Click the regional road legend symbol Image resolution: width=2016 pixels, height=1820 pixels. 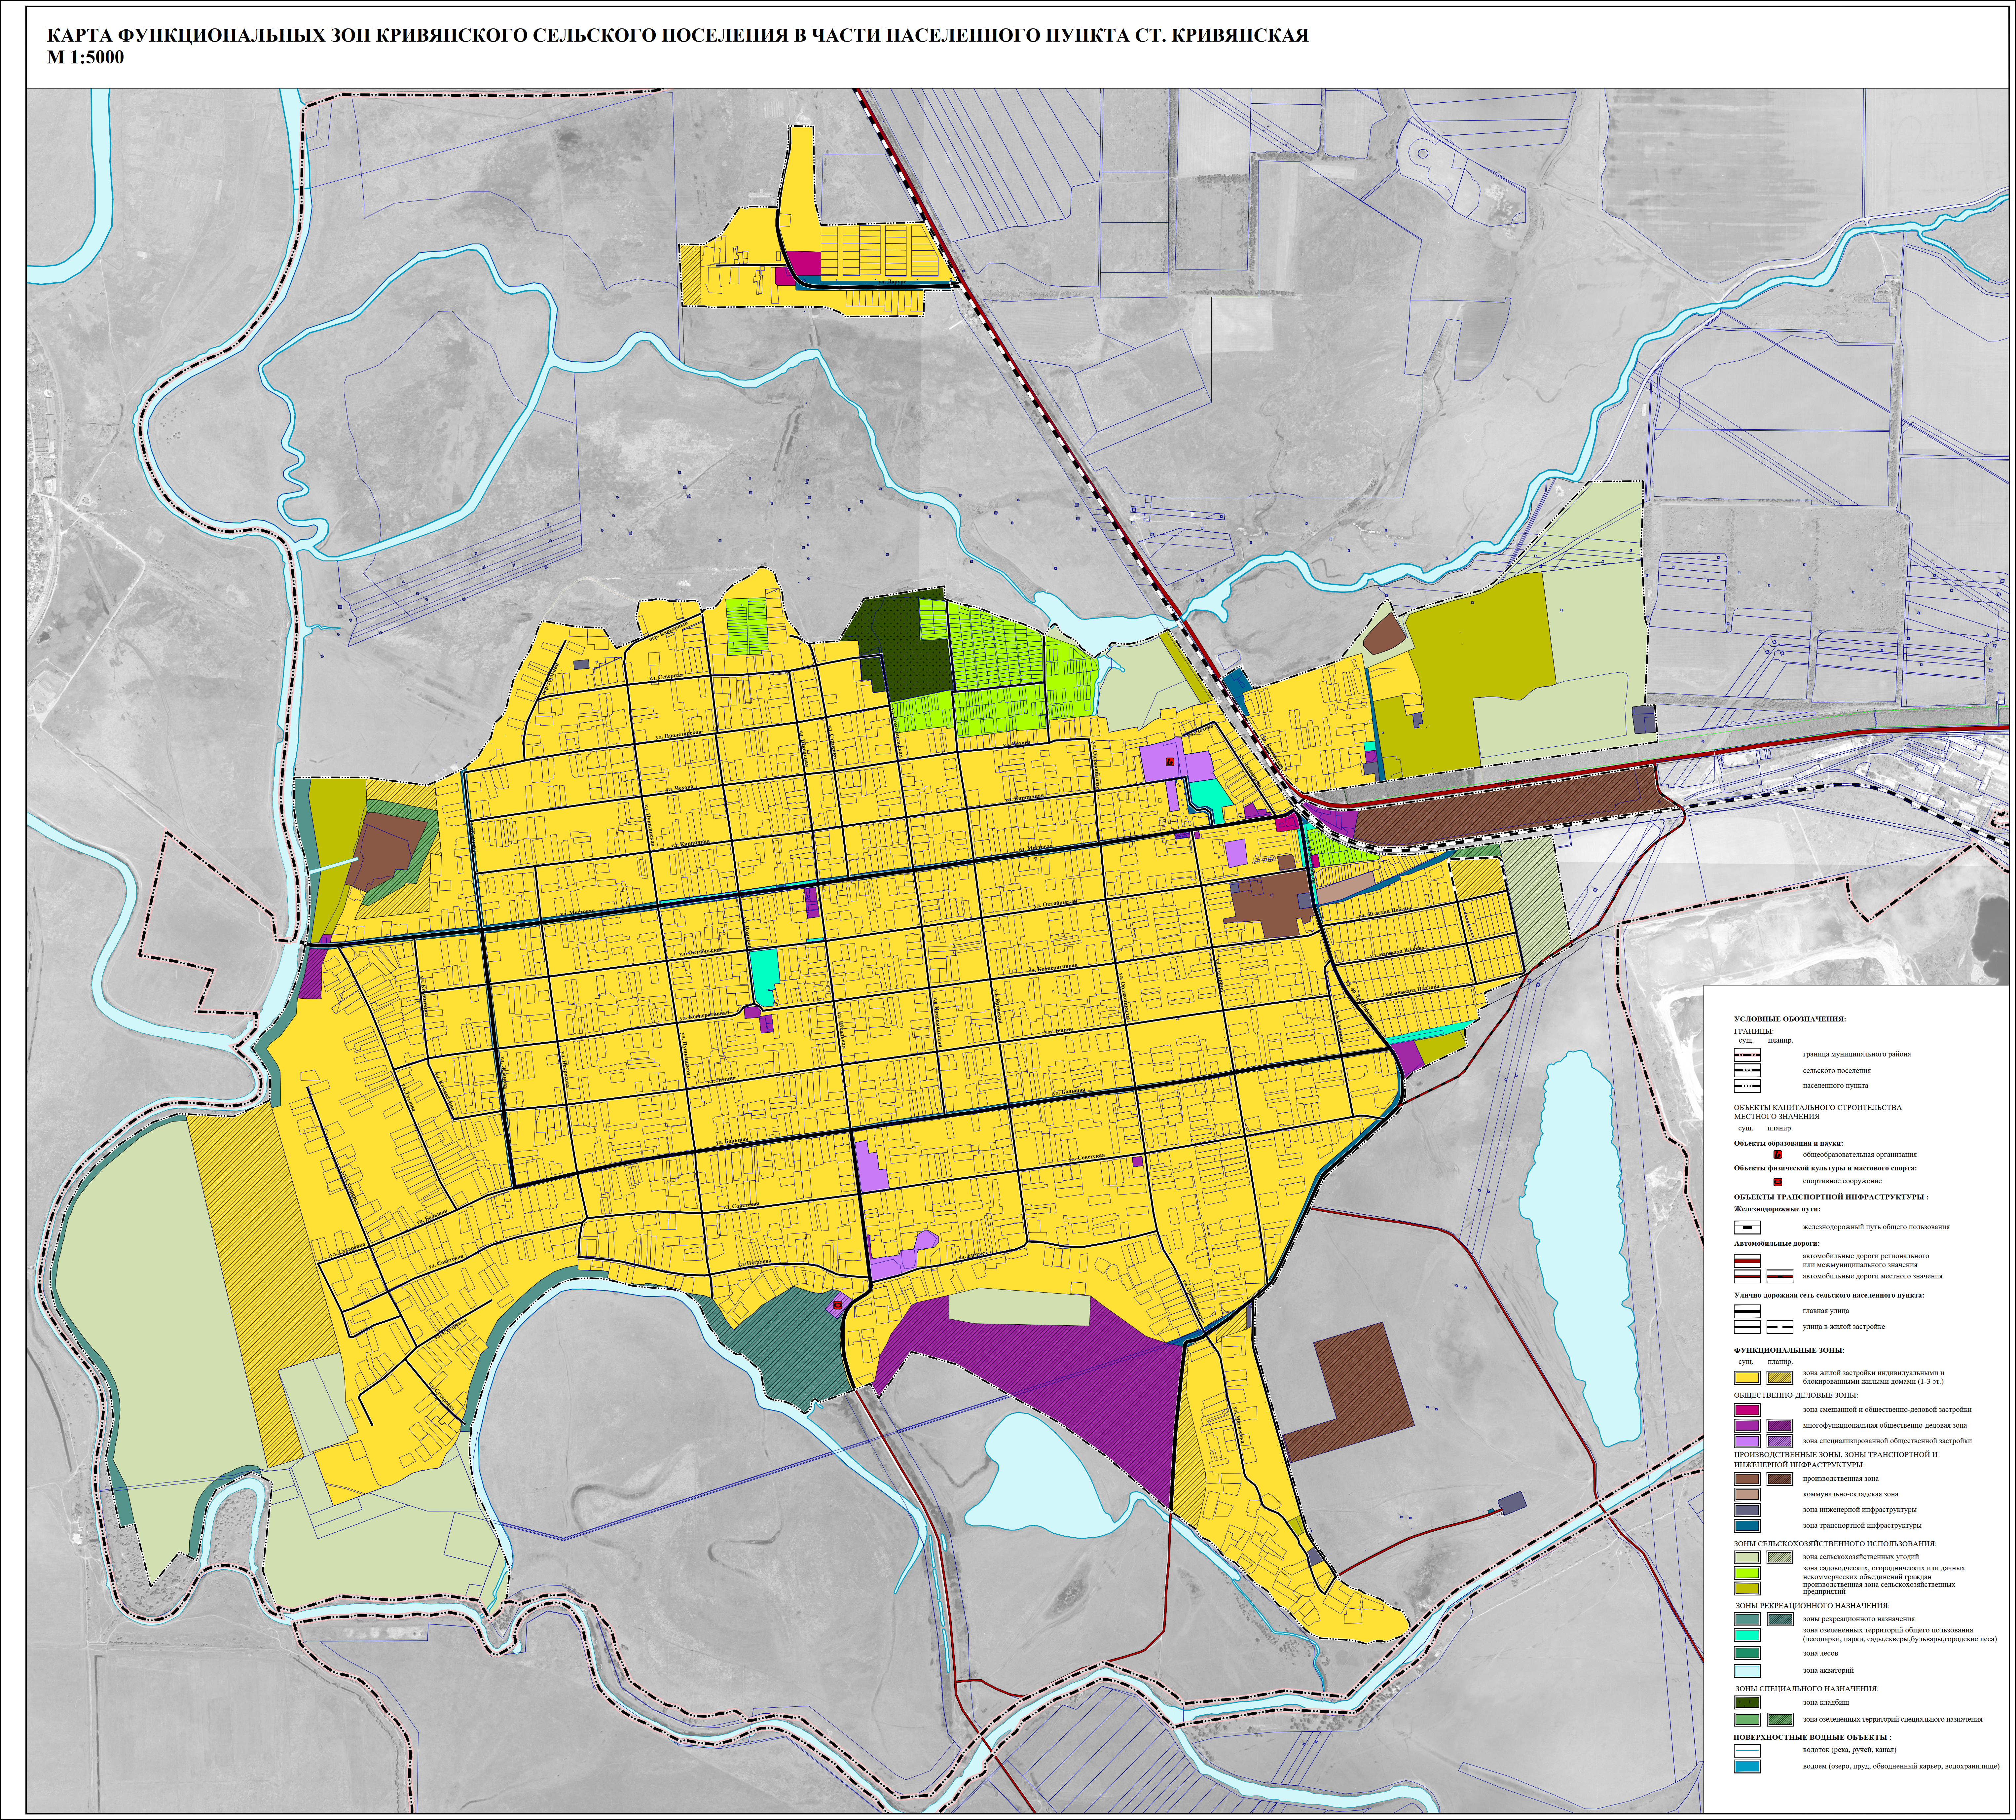click(1747, 1261)
